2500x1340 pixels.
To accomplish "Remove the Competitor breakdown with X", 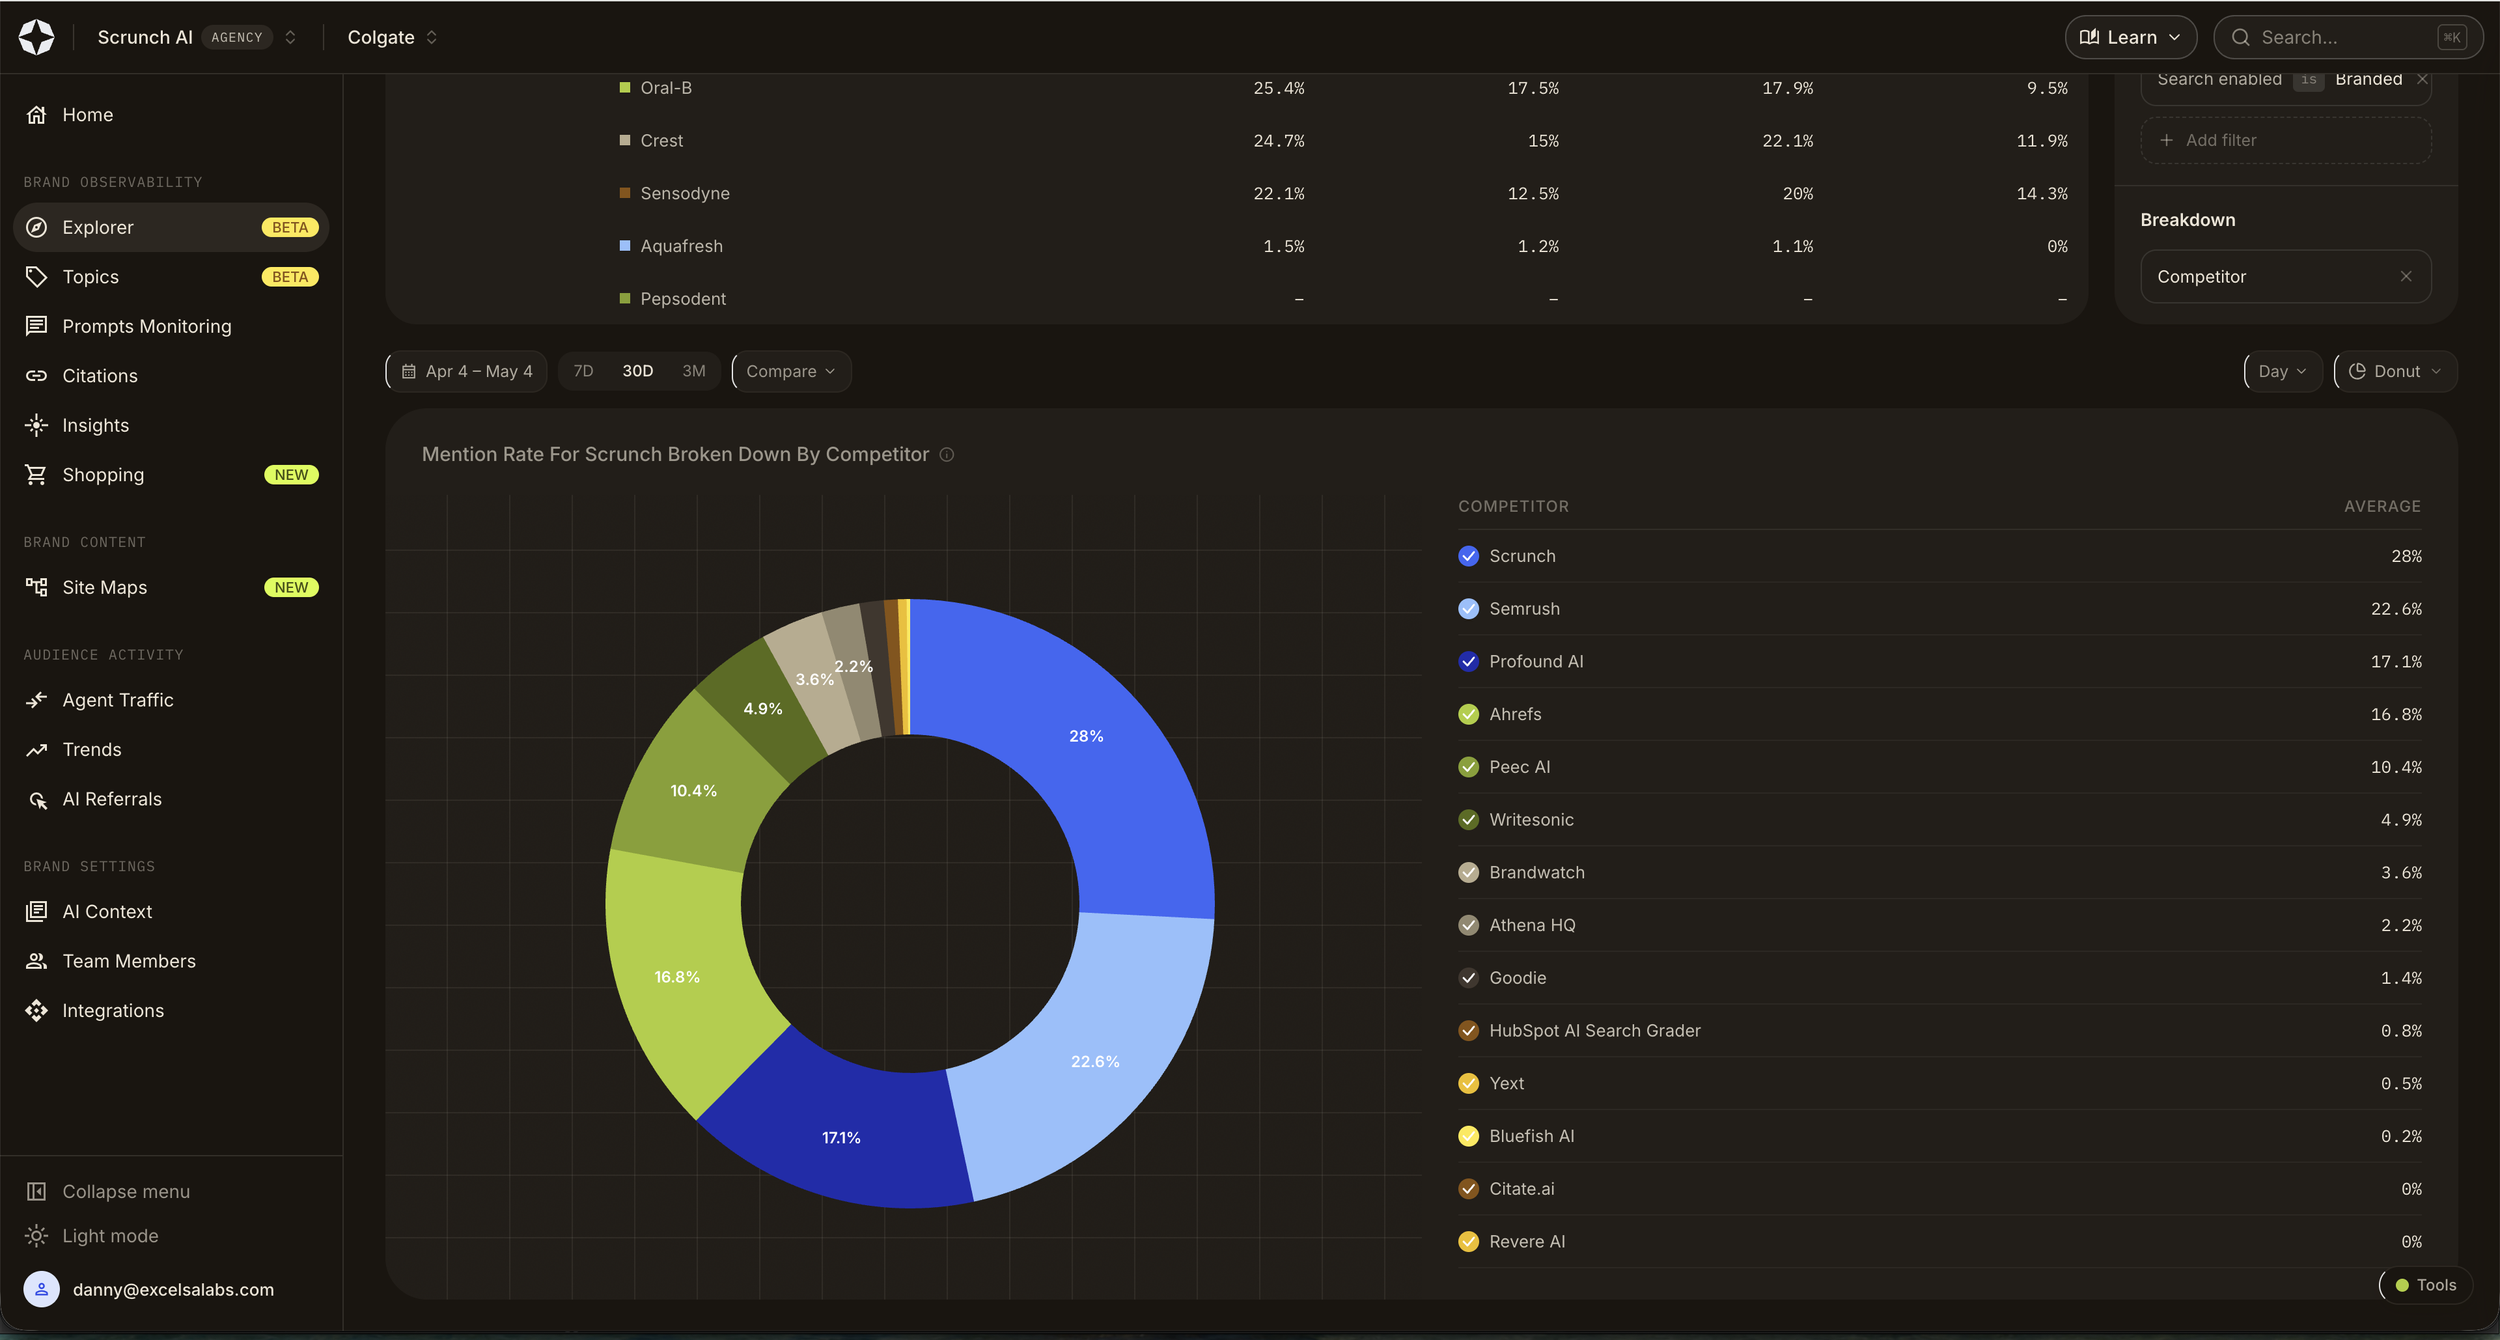I will 2406,277.
